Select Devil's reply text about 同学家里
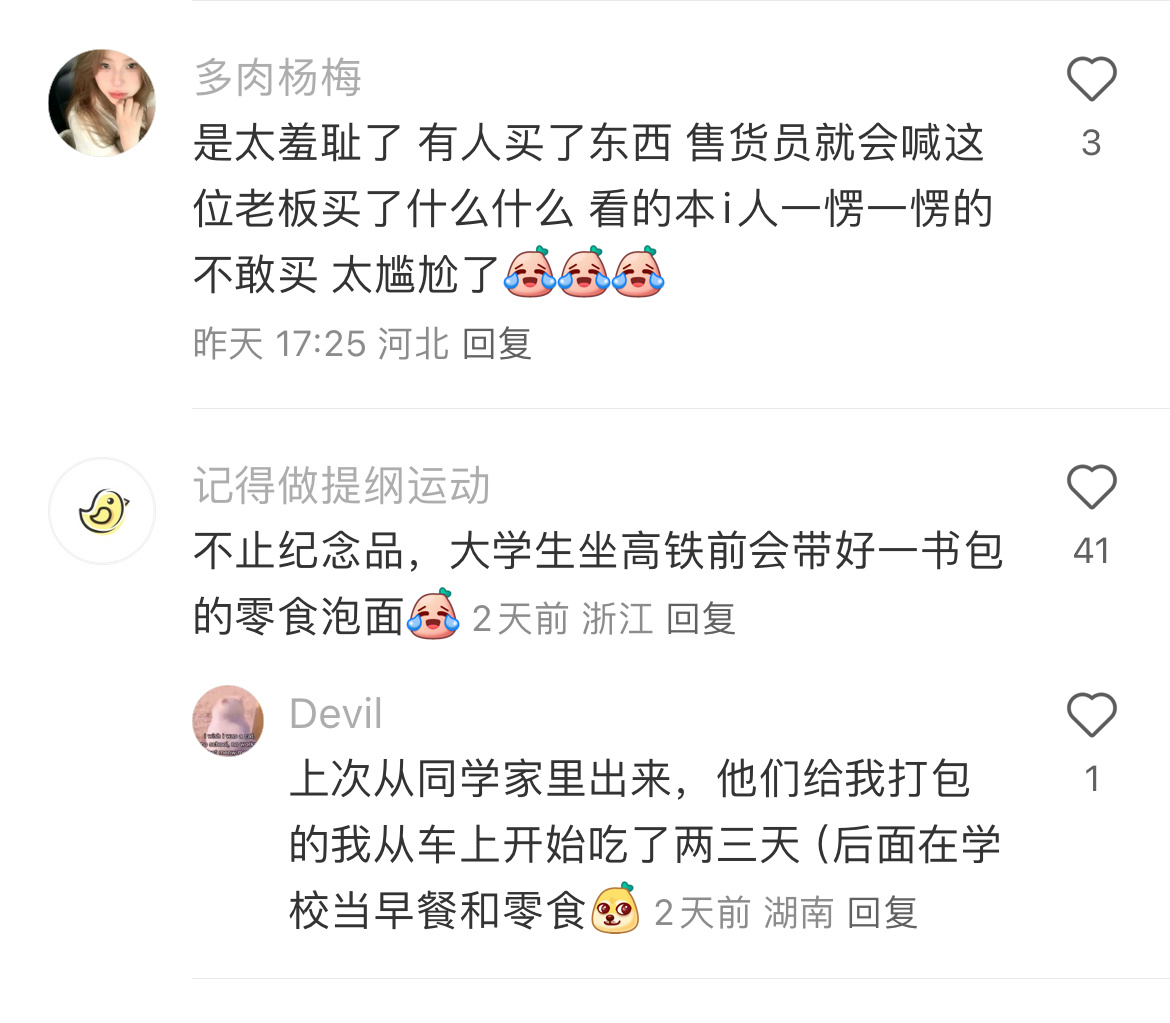The height and width of the screenshot is (1023, 1170). (x=645, y=845)
